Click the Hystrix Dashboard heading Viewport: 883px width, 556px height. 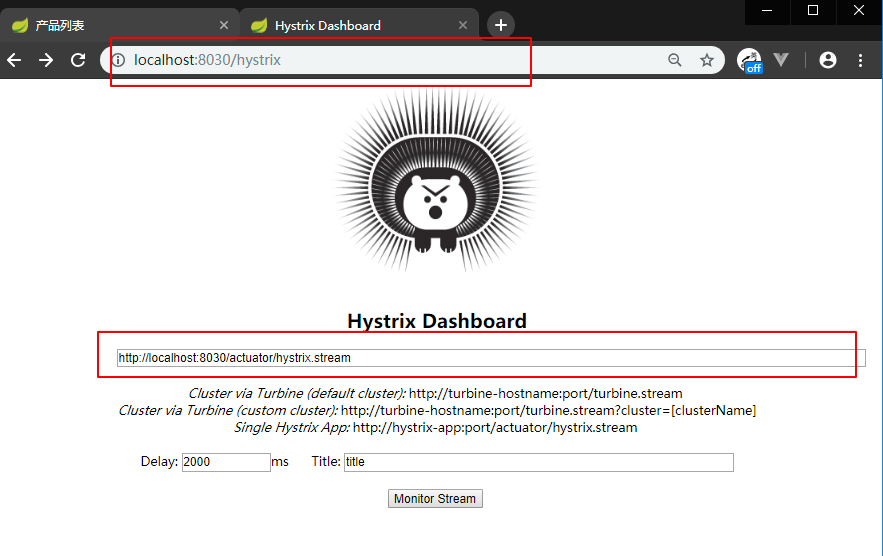(x=437, y=321)
